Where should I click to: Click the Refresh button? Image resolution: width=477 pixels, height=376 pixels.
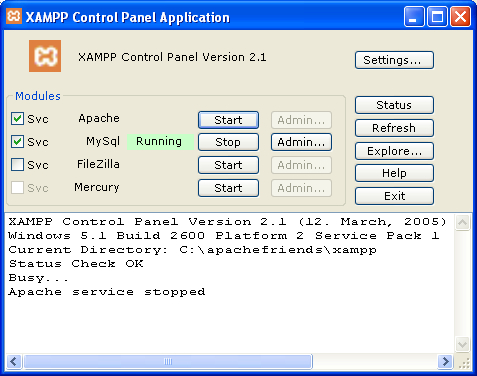(x=394, y=128)
